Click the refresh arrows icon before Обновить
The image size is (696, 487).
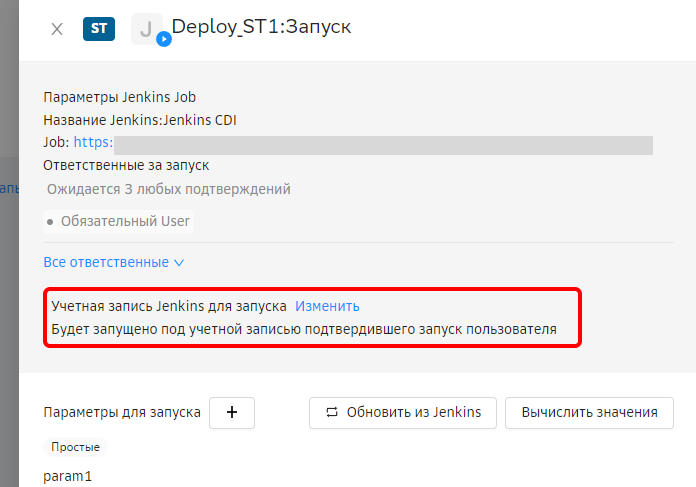330,412
